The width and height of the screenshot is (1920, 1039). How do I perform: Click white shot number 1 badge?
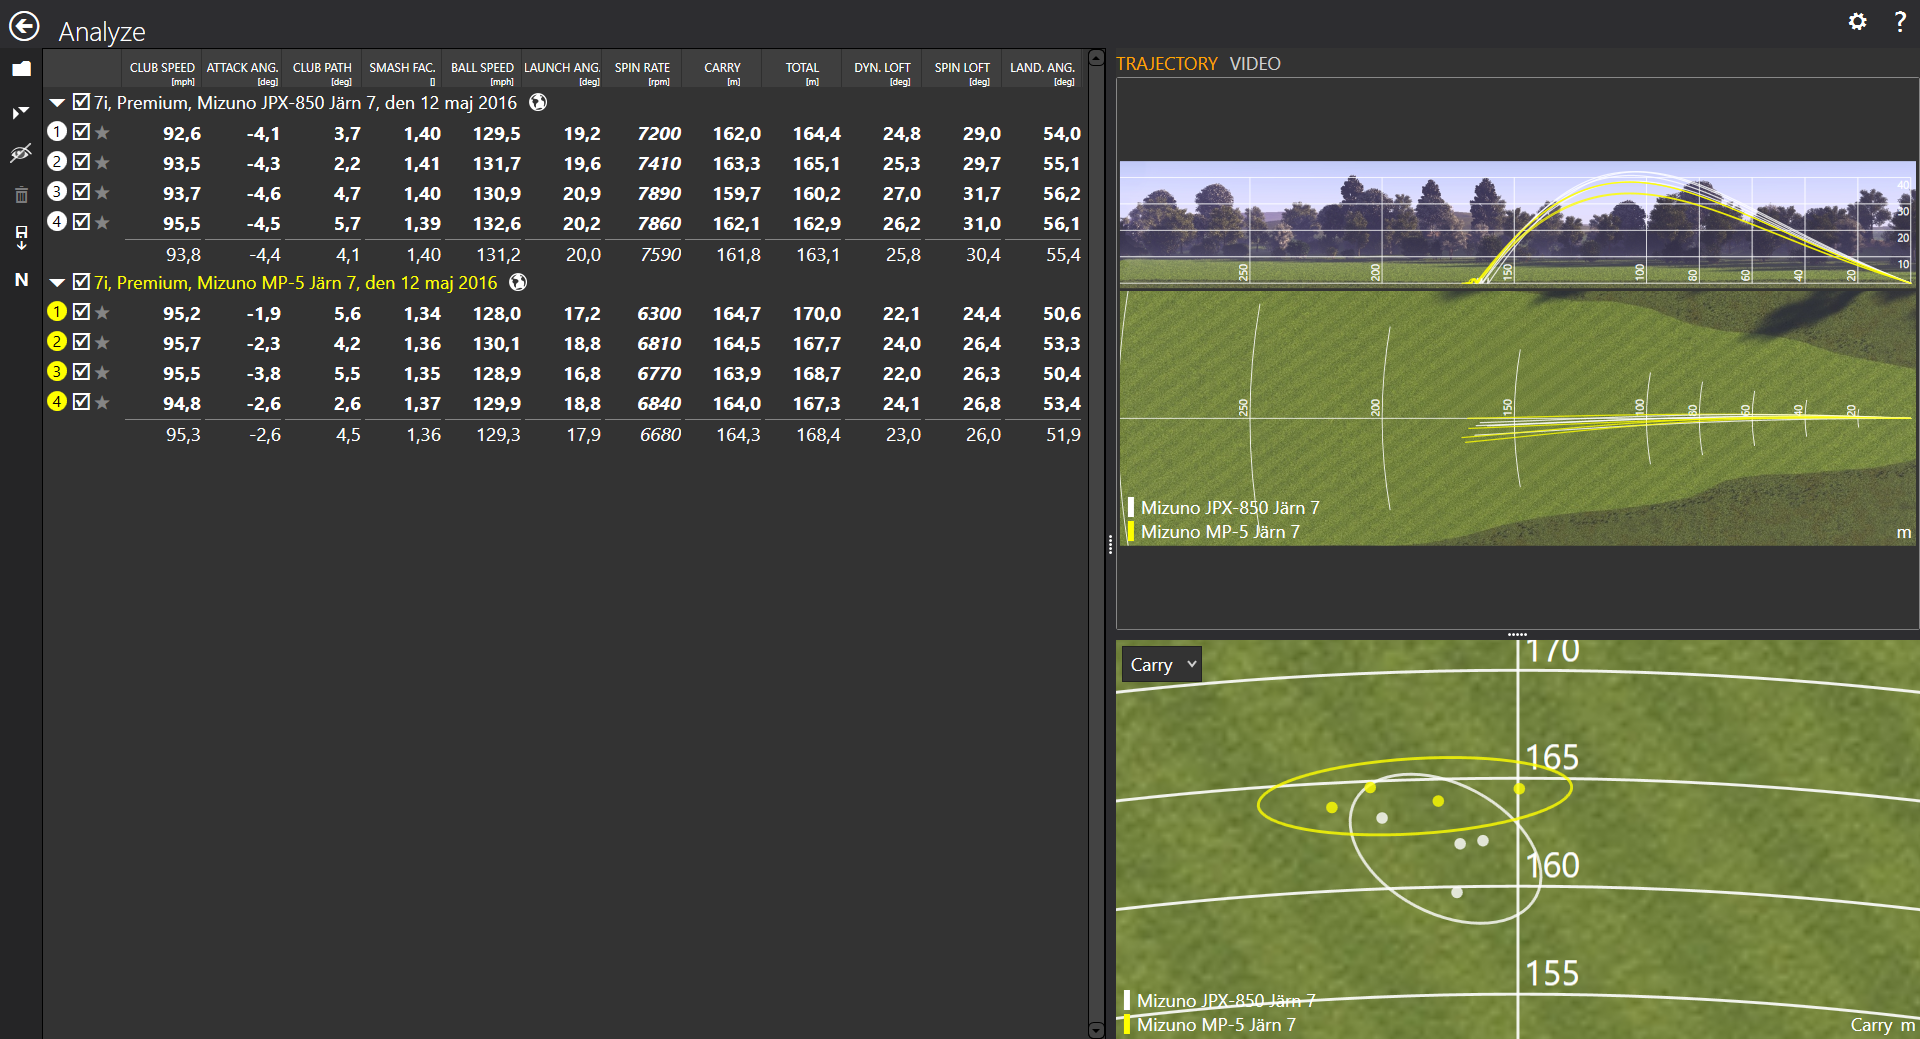[57, 131]
